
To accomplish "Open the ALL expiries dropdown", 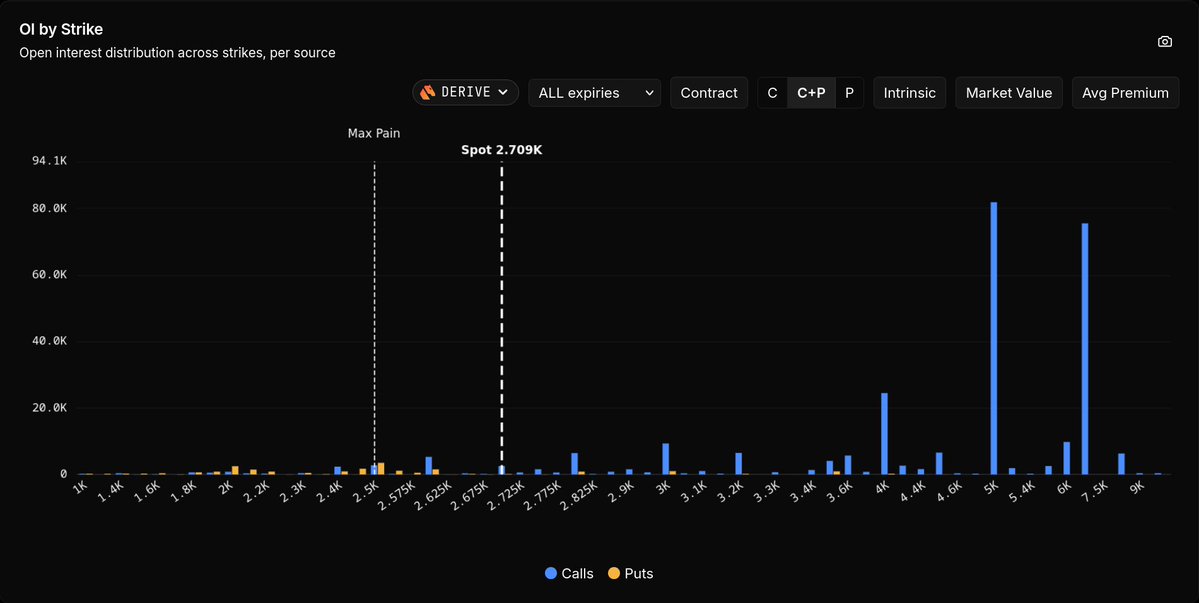I will (x=595, y=92).
